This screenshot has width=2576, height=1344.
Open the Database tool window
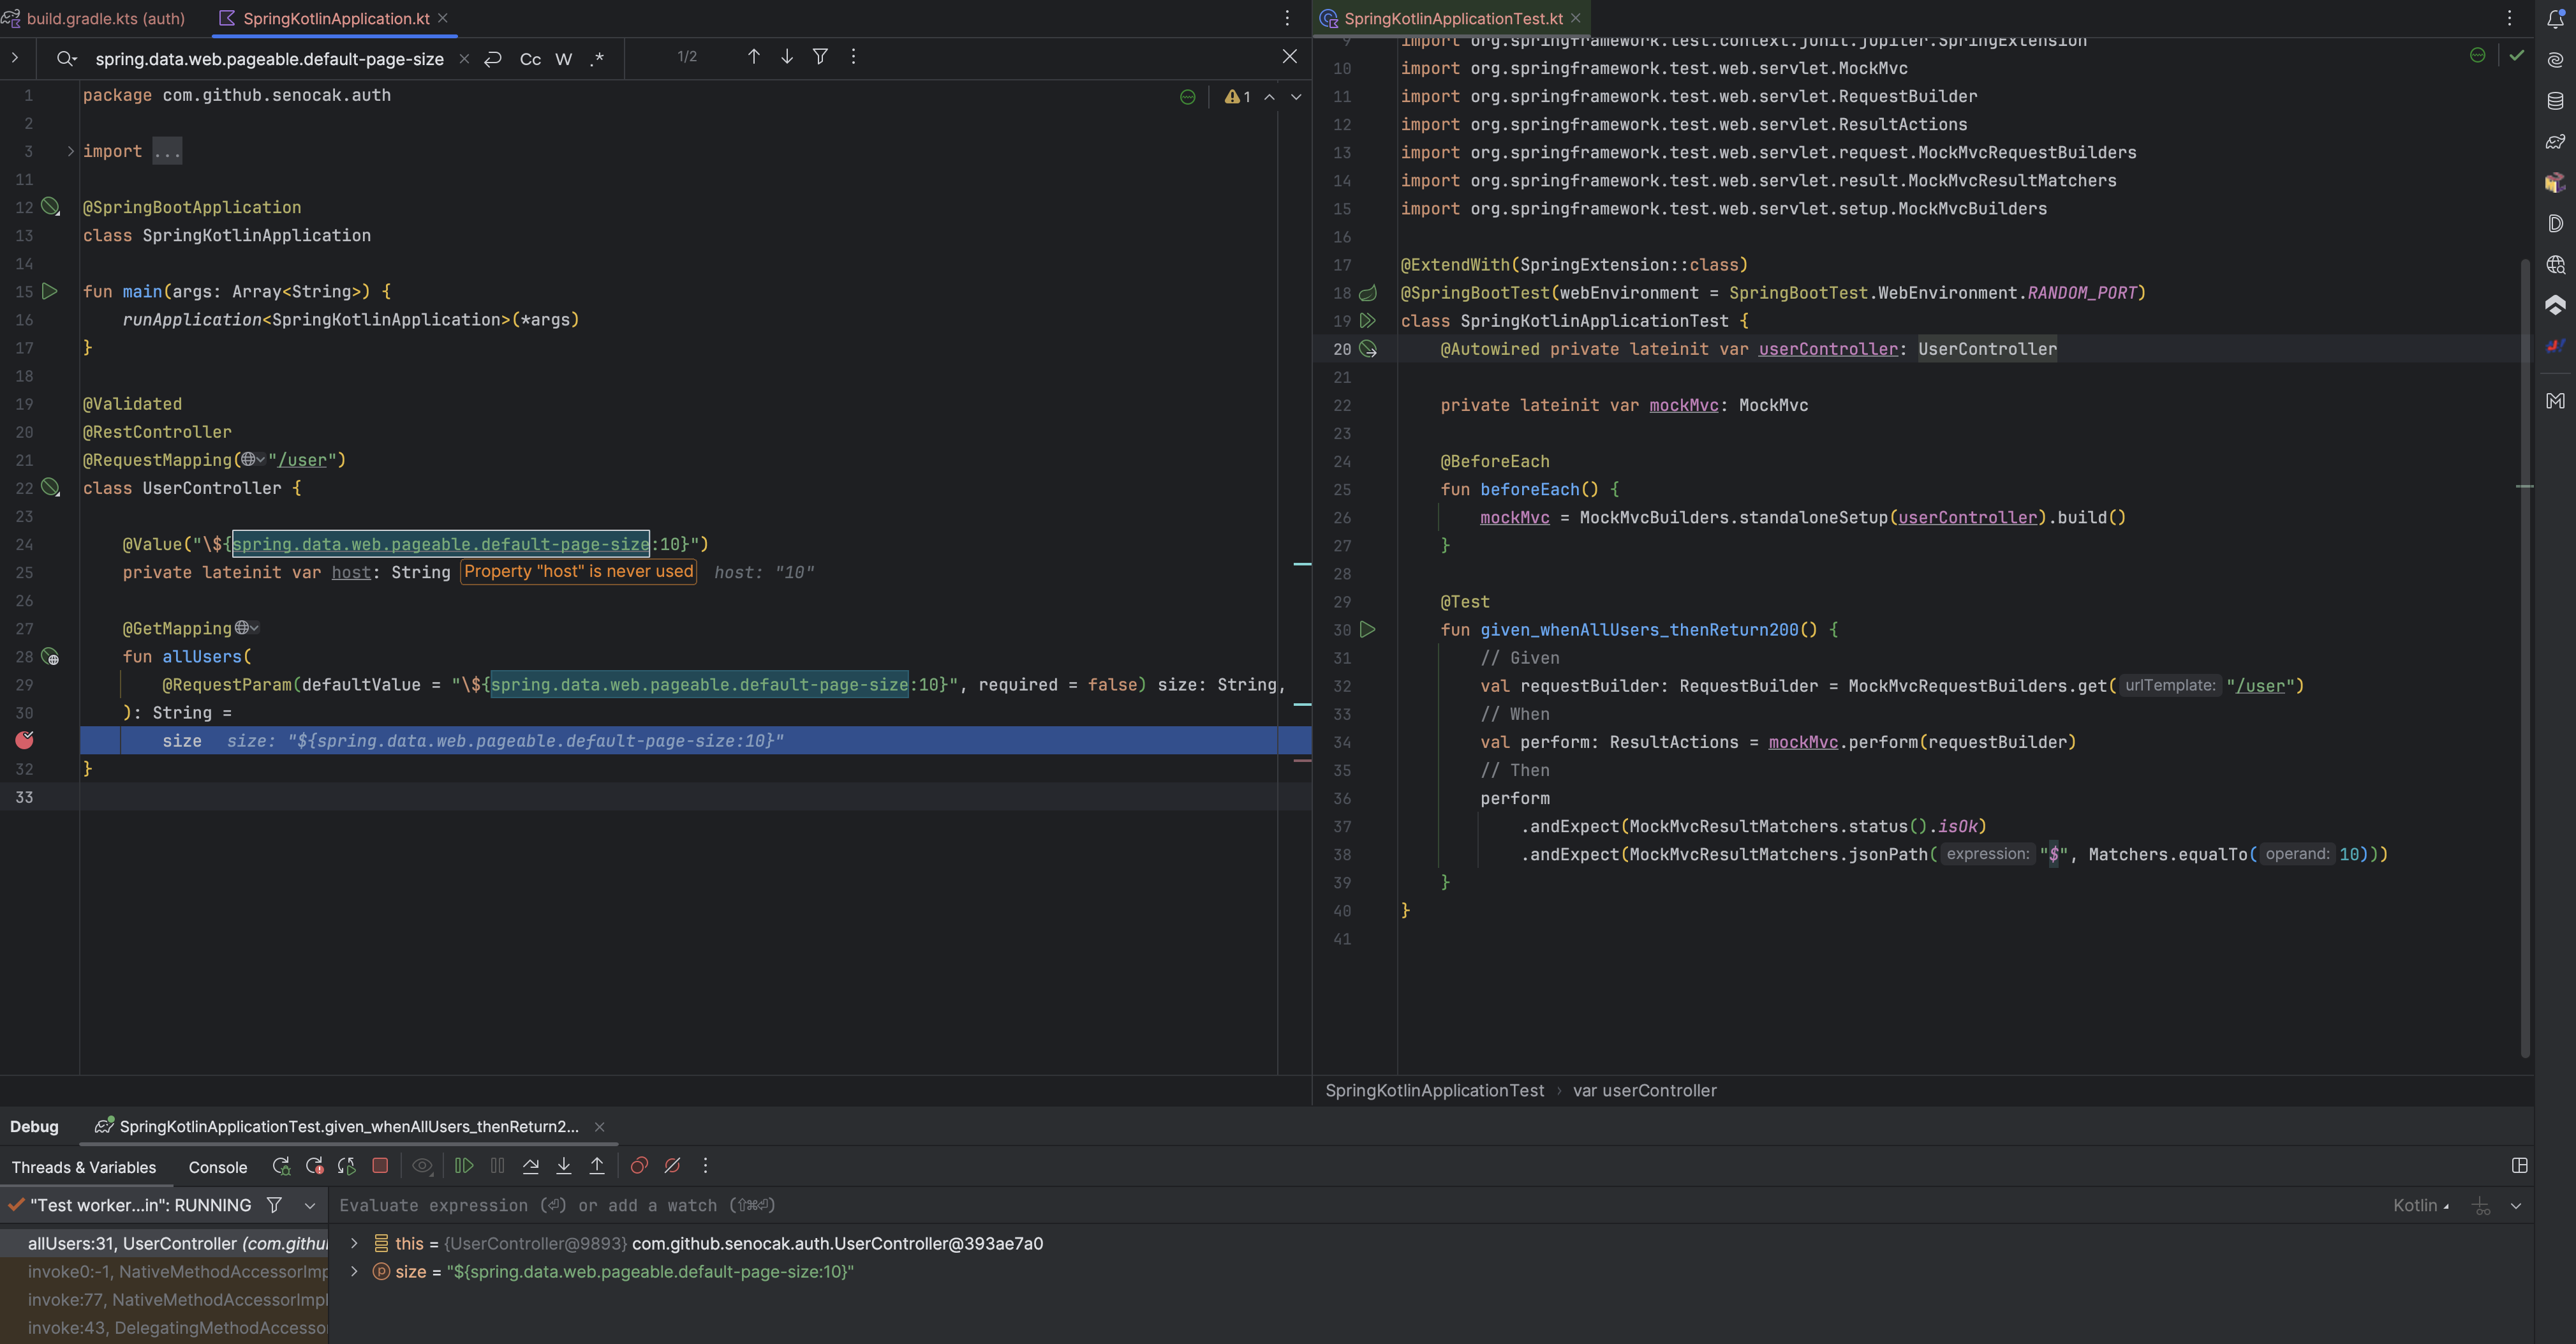[x=2555, y=100]
